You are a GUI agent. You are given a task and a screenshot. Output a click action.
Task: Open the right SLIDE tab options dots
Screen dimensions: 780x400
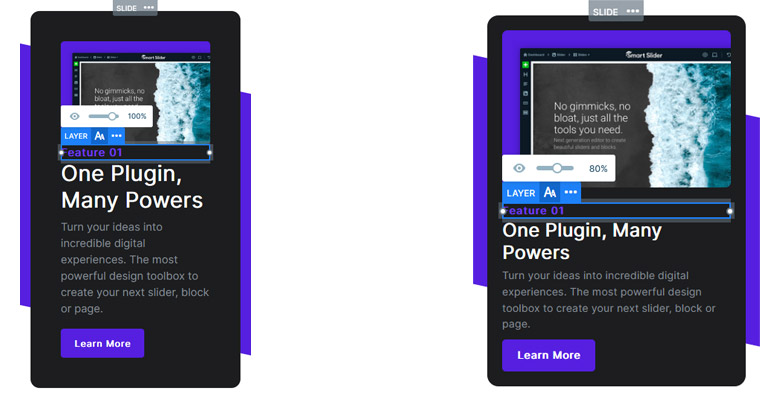coord(633,11)
